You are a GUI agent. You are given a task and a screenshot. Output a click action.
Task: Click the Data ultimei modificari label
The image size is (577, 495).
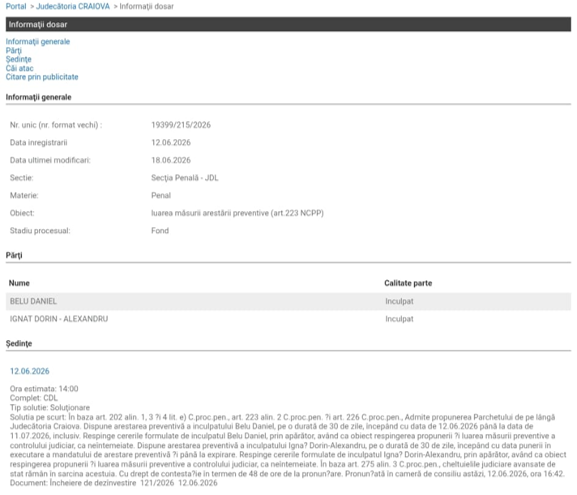point(50,160)
